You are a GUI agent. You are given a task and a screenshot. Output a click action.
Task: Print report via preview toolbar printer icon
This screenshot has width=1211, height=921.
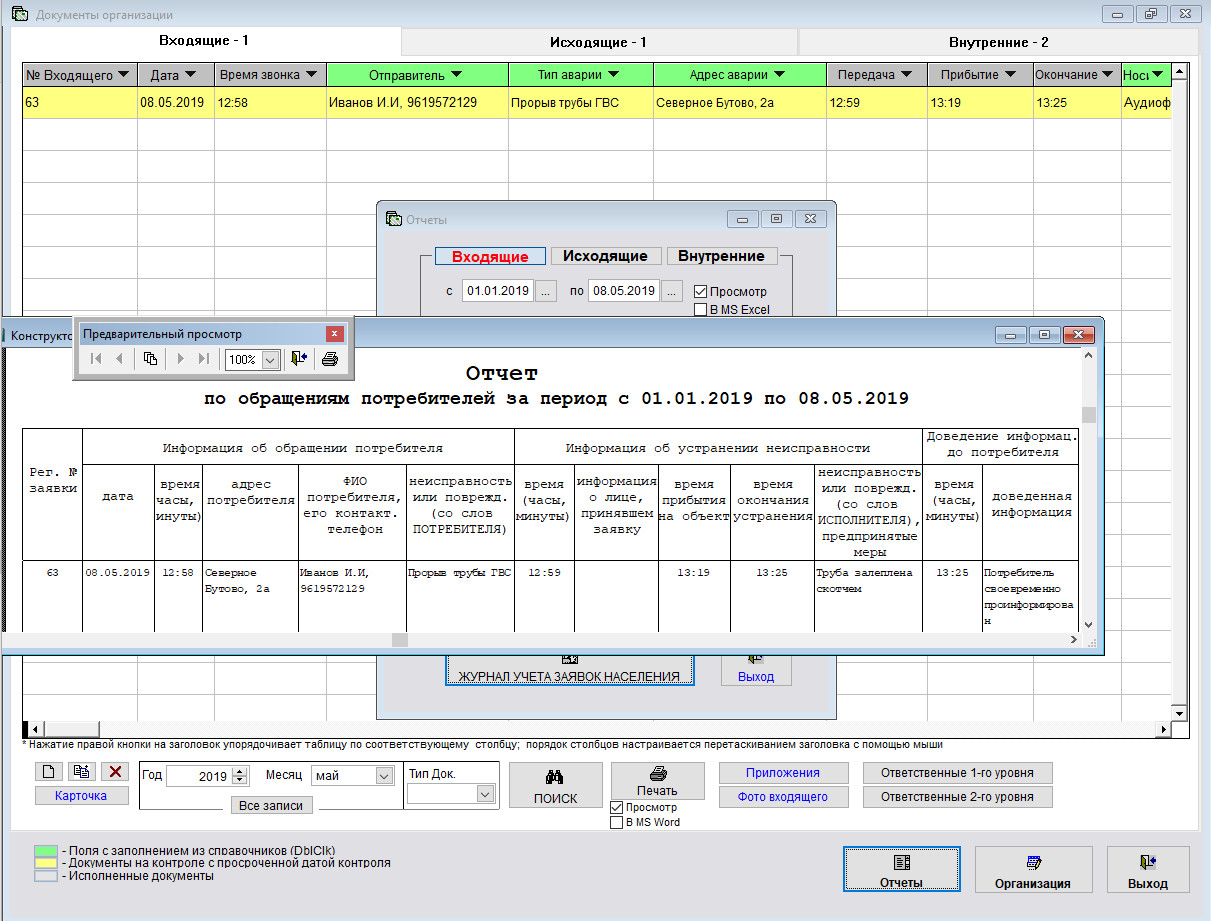coord(330,359)
